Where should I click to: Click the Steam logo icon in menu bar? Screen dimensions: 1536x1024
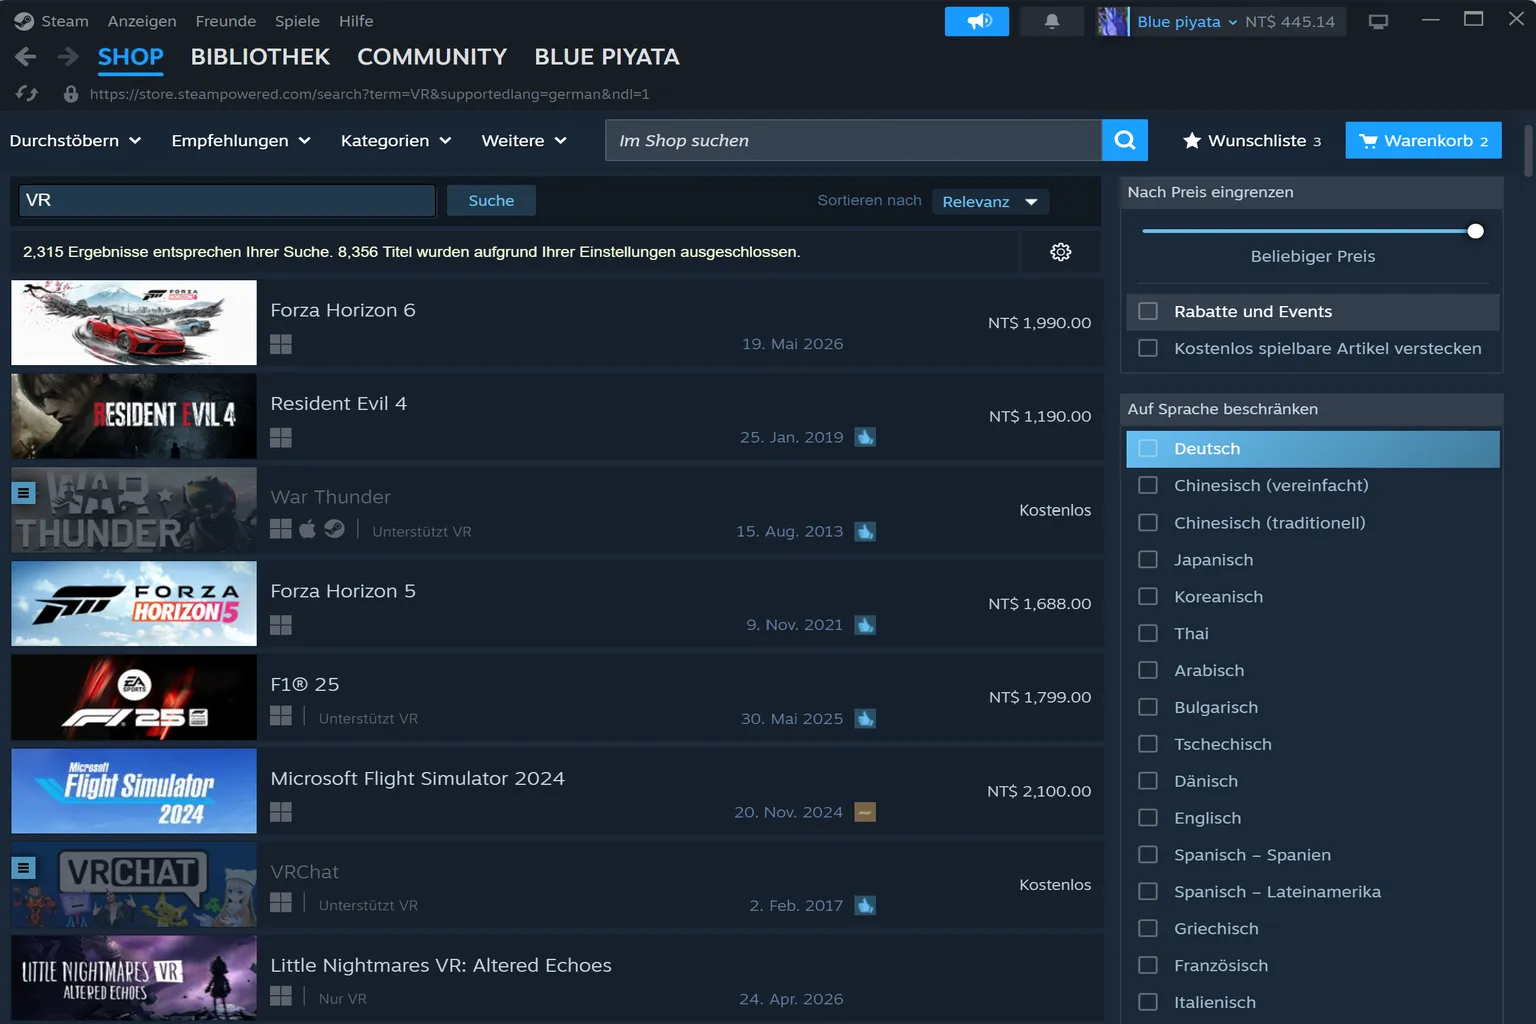[24, 21]
